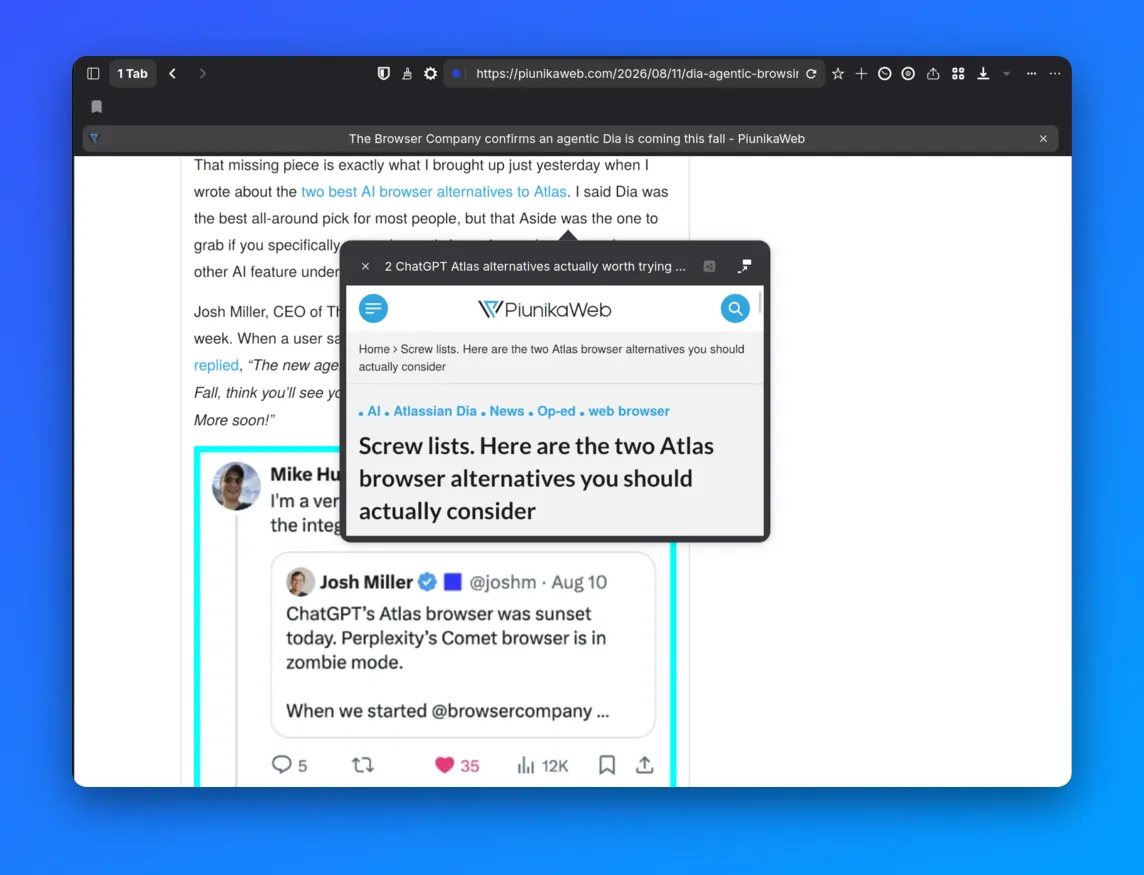Click Josh Miller's blue verified badge
This screenshot has height=875, width=1144.
(x=428, y=582)
